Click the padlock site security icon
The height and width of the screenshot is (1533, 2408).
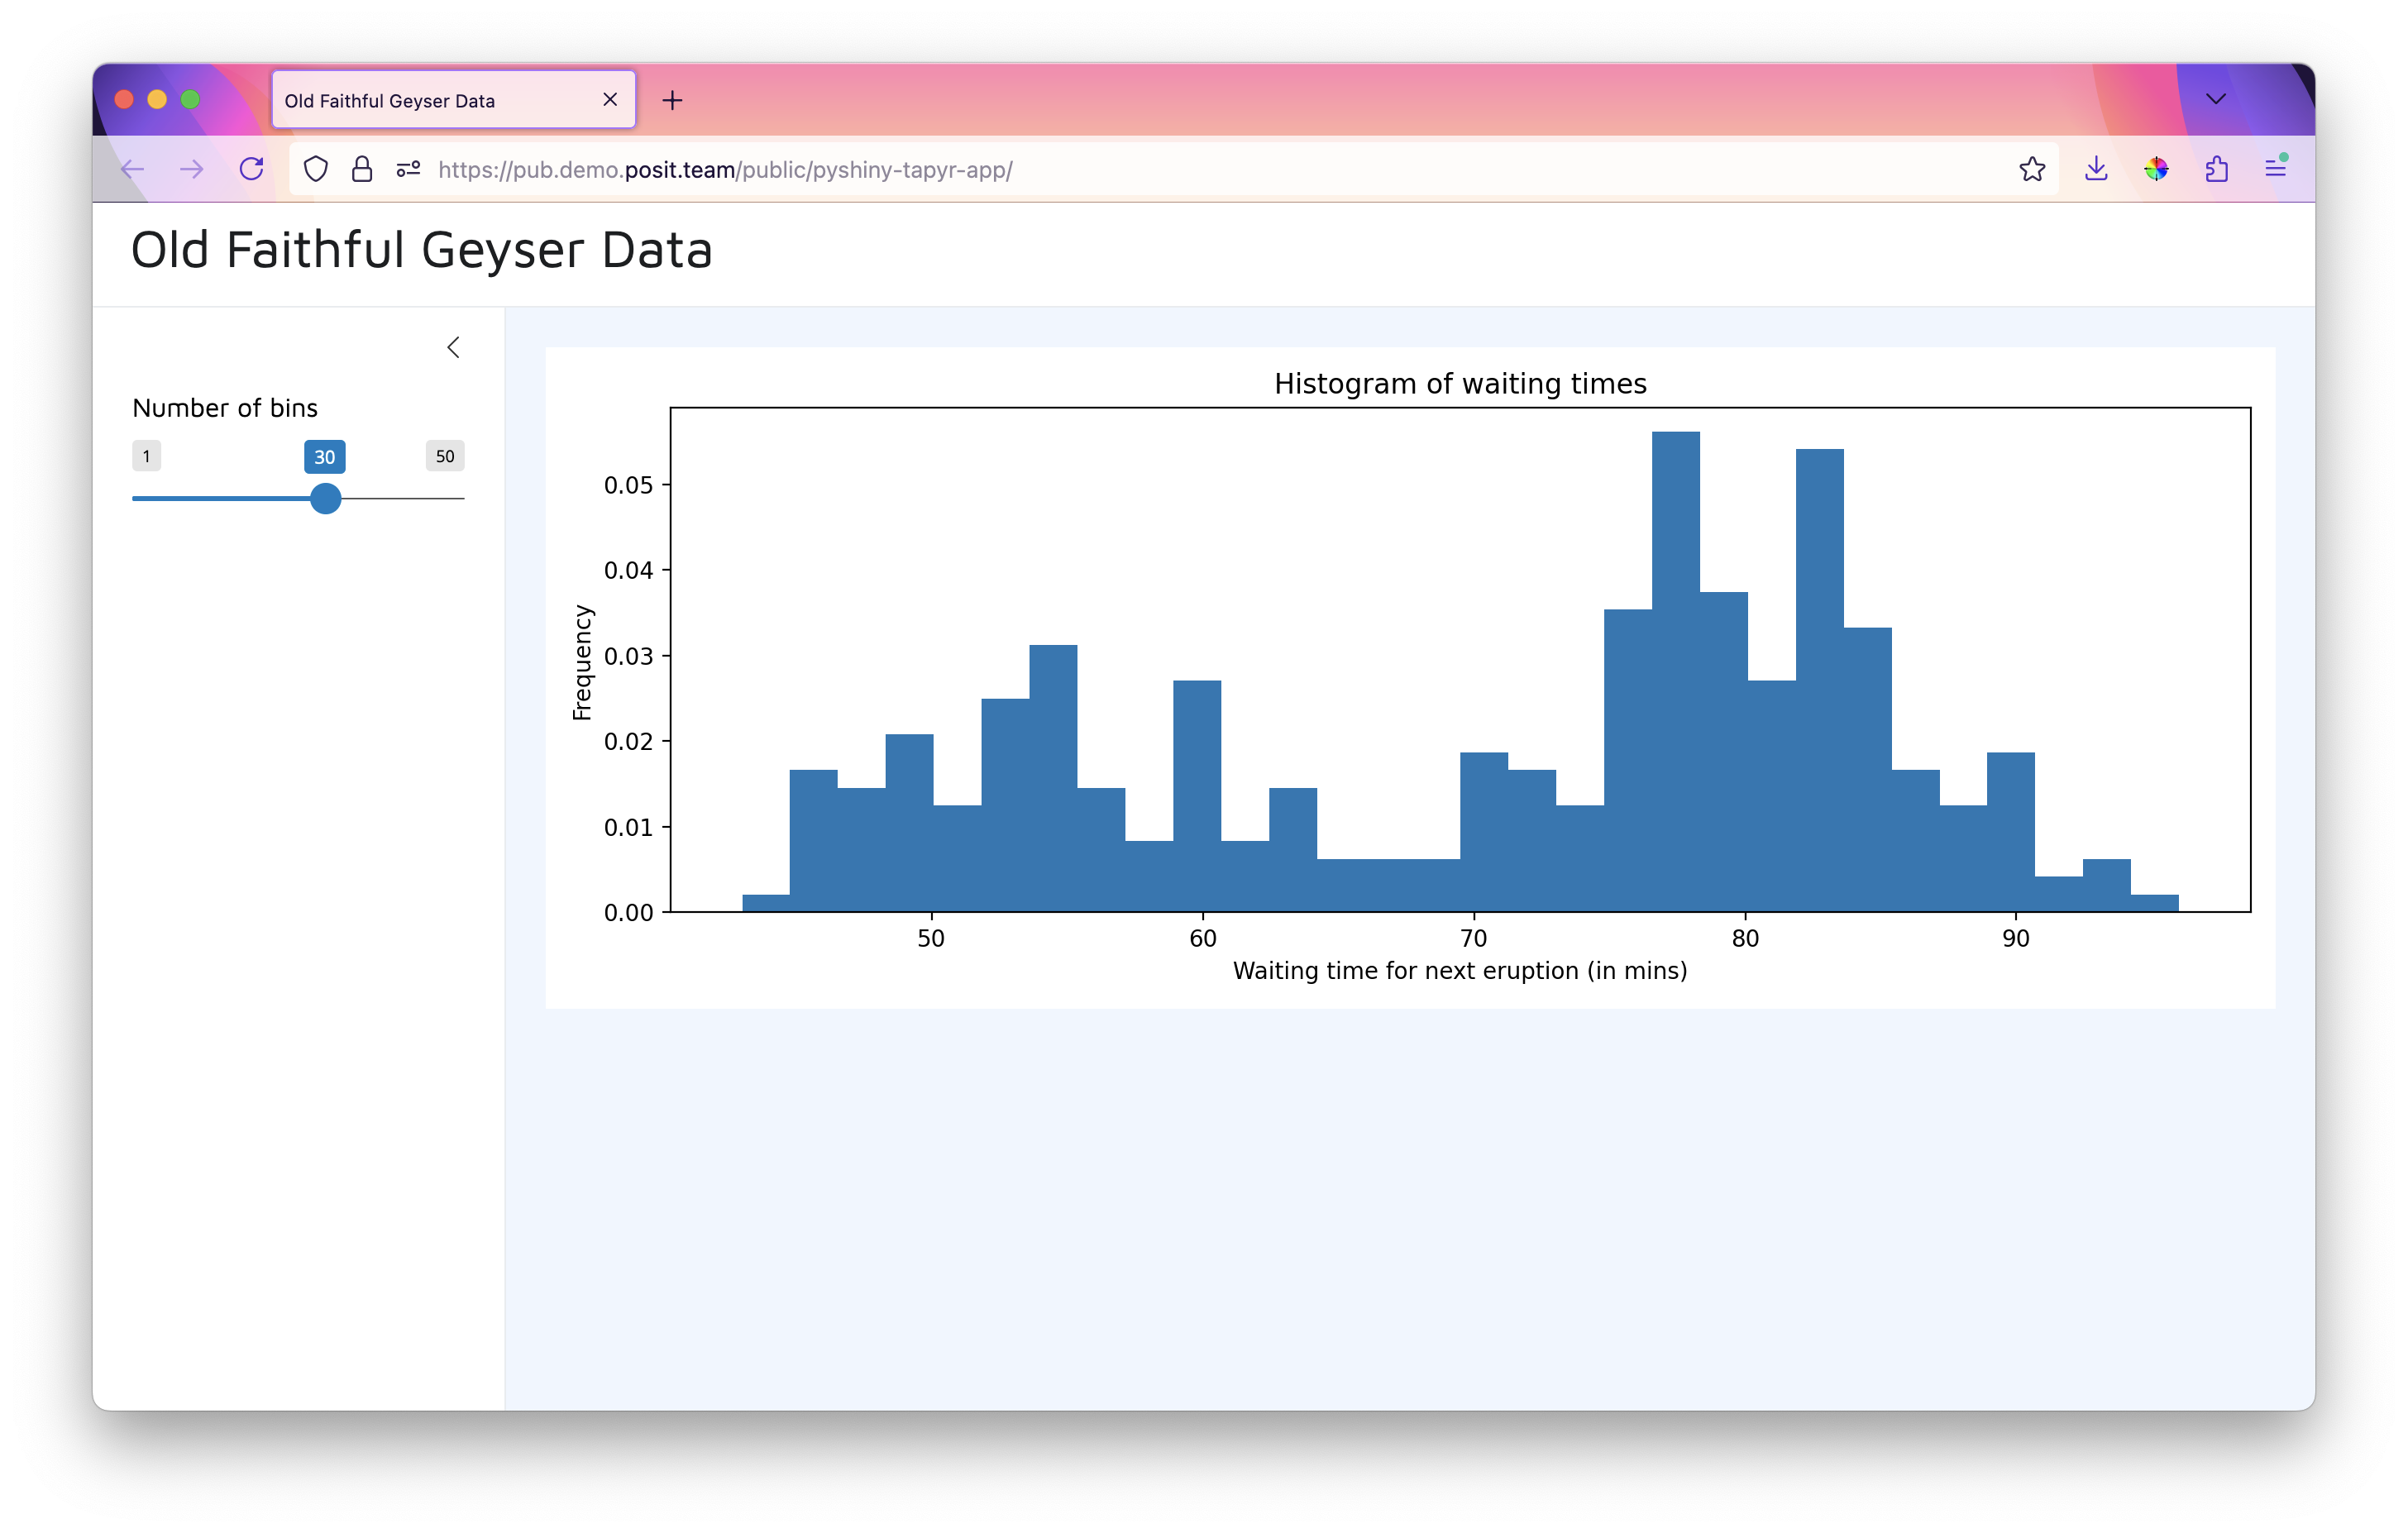point(362,169)
